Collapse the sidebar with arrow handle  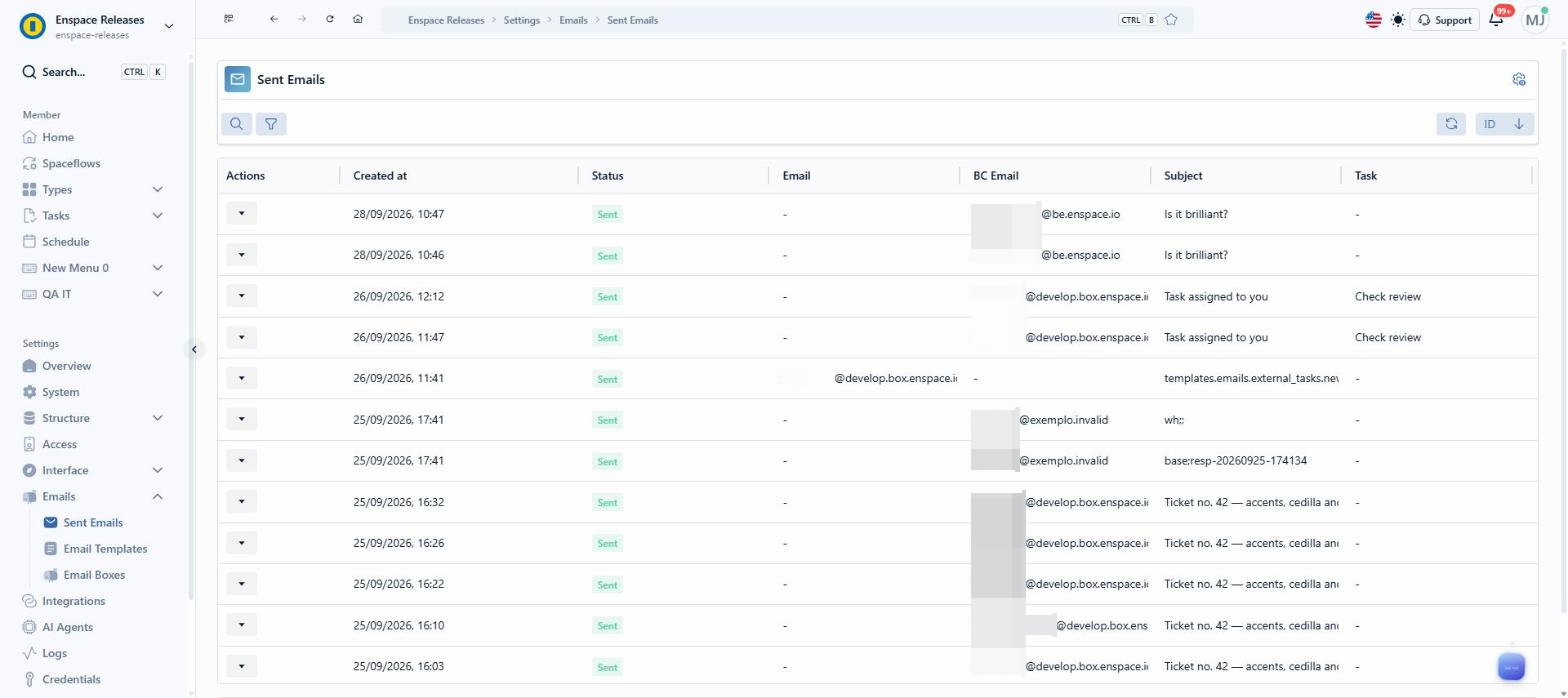194,349
